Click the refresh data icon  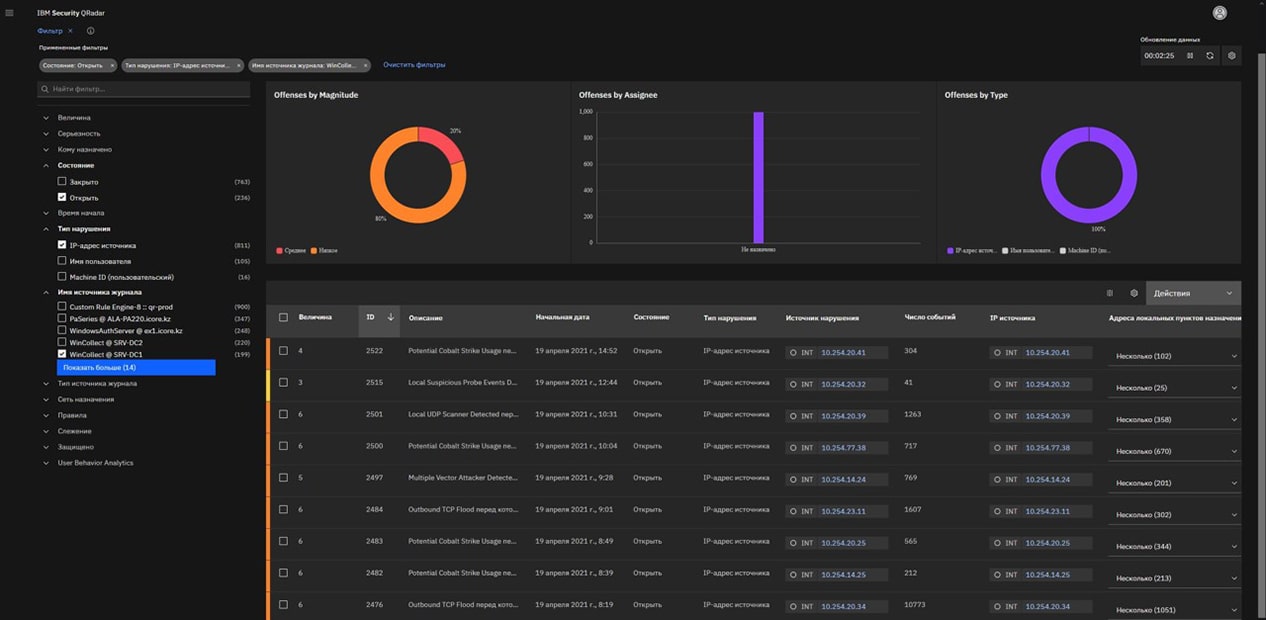pyautogui.click(x=1210, y=56)
